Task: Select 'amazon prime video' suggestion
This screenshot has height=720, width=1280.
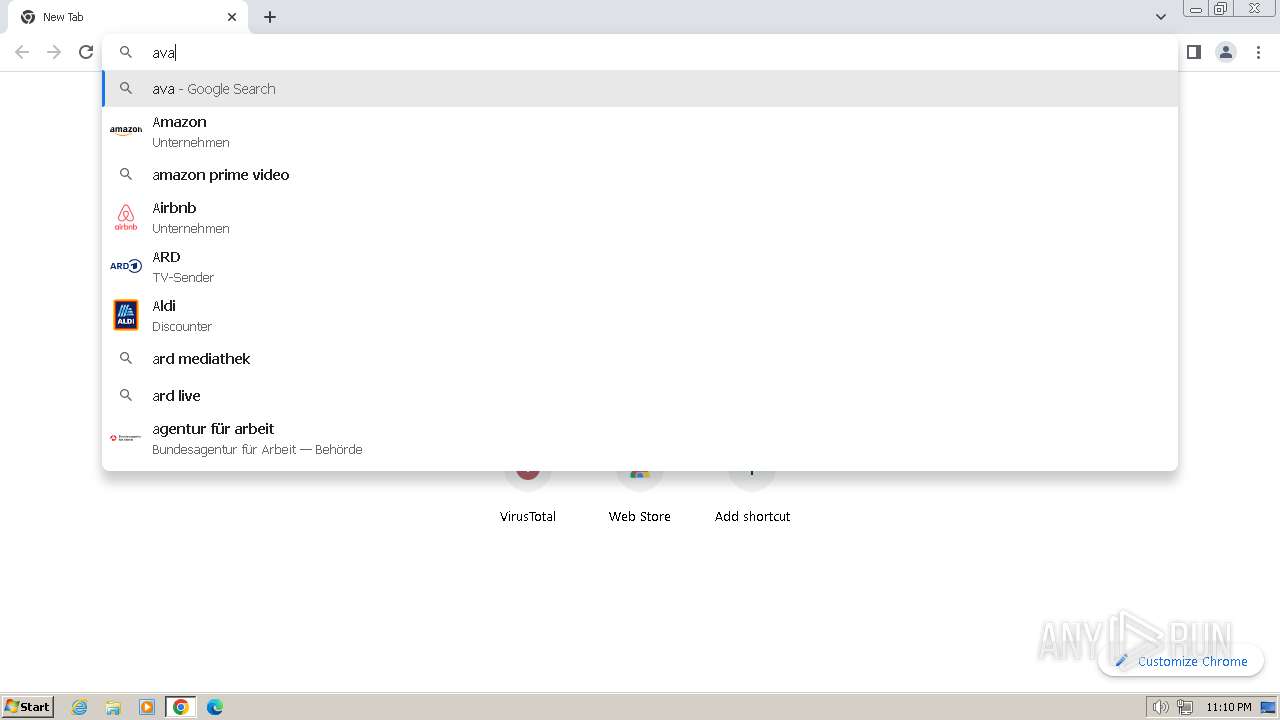Action: pos(640,174)
